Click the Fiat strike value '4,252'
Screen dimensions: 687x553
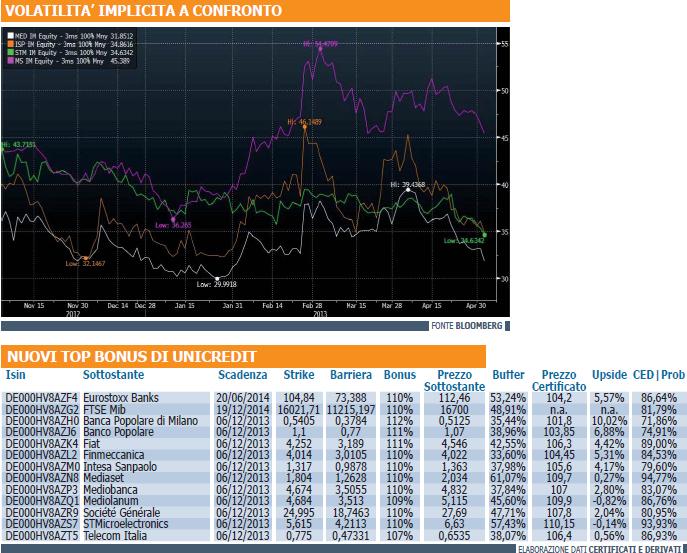click(299, 443)
